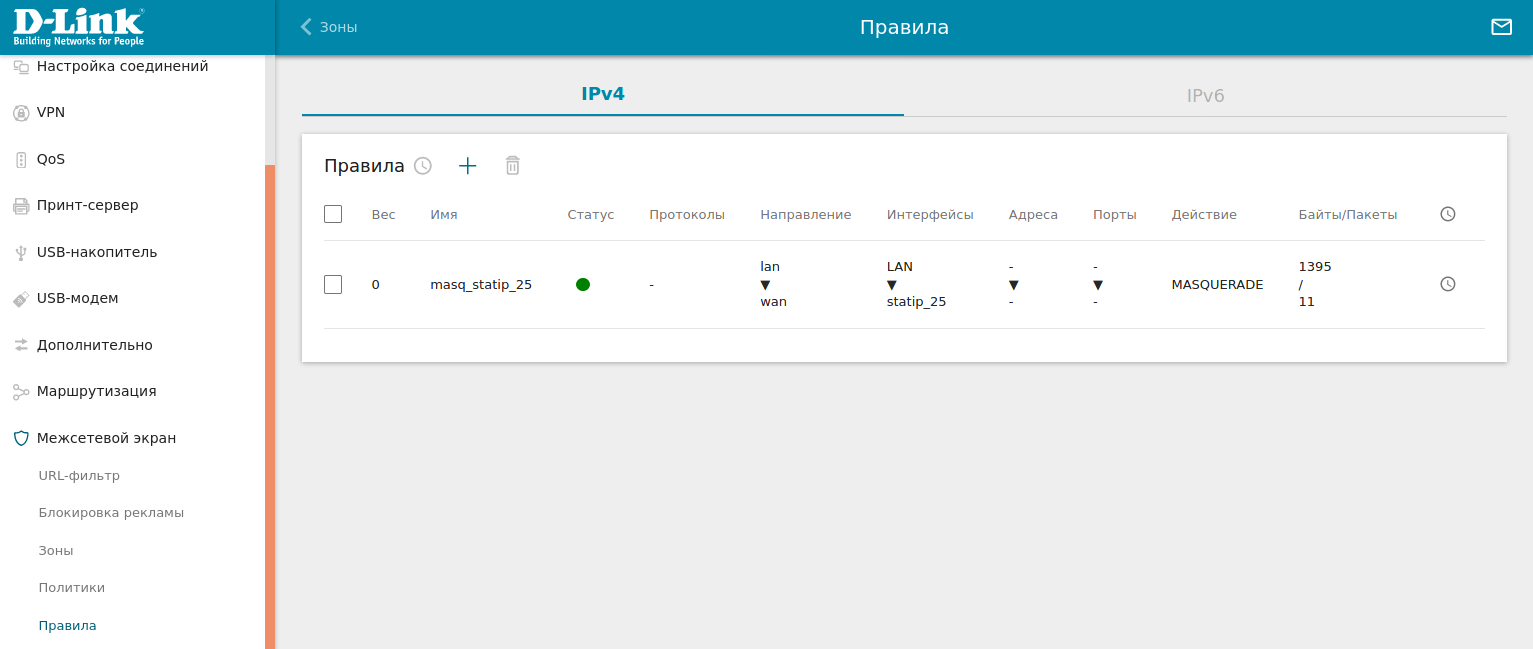Select the IPv4 tab
Viewport: 1533px width, 649px height.
coord(602,94)
